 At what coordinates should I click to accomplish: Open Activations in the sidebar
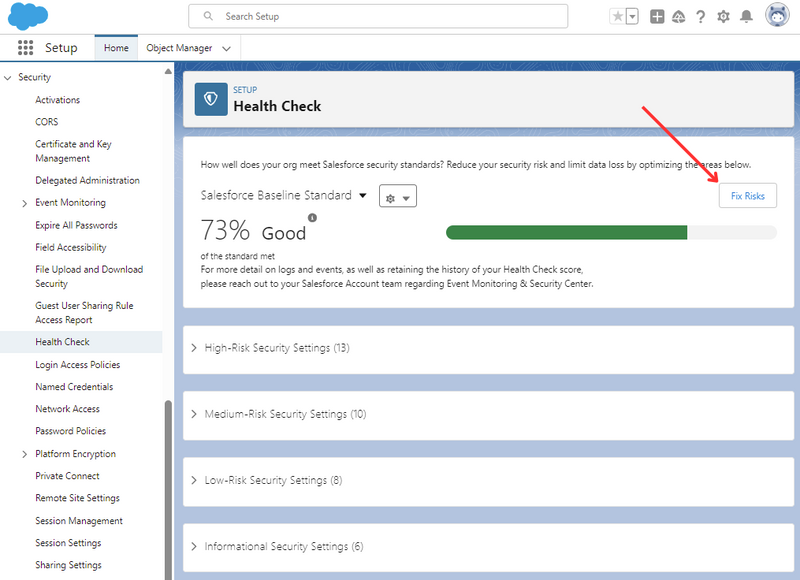tap(58, 100)
